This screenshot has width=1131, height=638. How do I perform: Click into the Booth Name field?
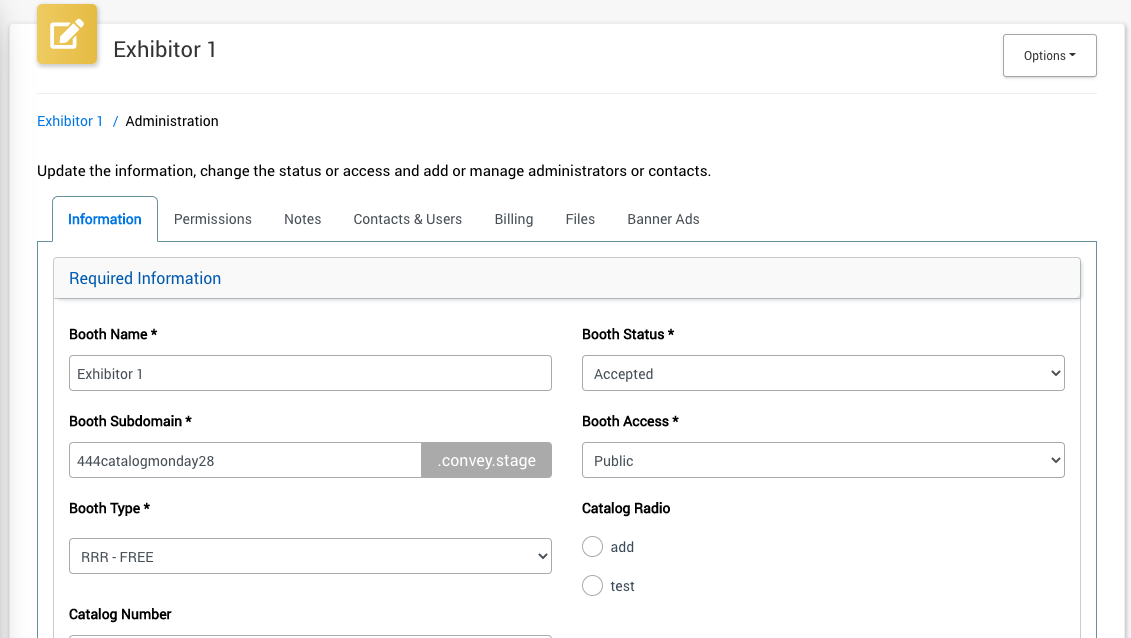click(x=310, y=373)
